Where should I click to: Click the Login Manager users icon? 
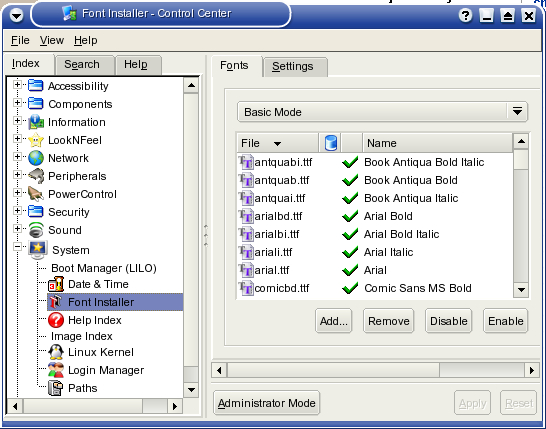[x=56, y=370]
